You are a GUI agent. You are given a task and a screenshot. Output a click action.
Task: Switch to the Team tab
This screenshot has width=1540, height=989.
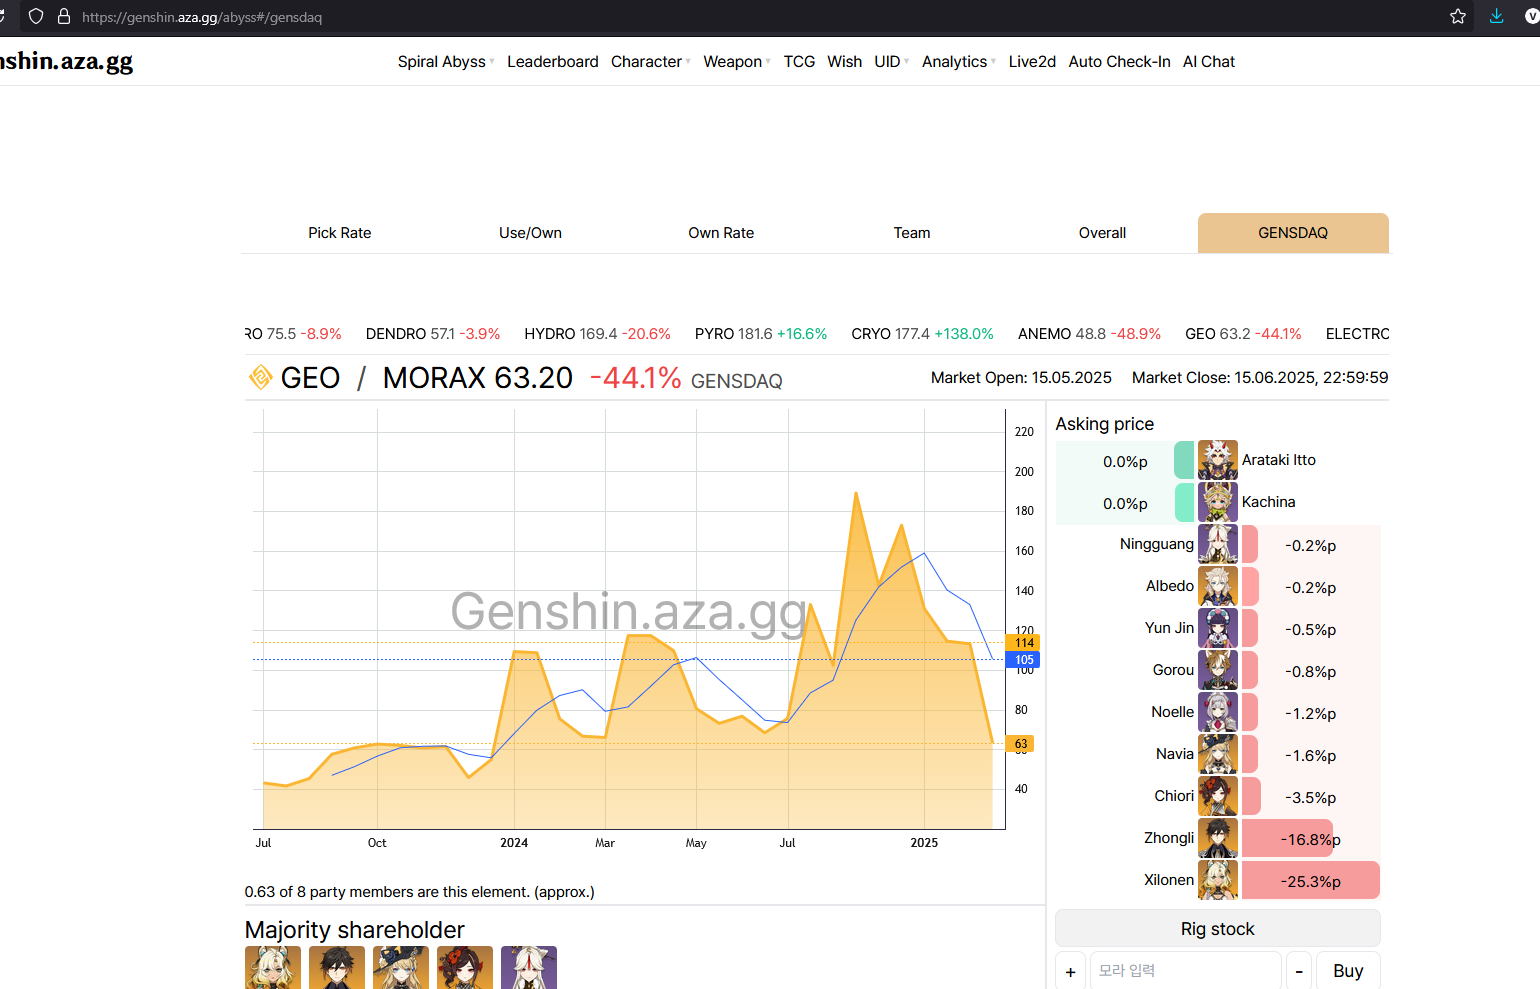[x=912, y=233]
